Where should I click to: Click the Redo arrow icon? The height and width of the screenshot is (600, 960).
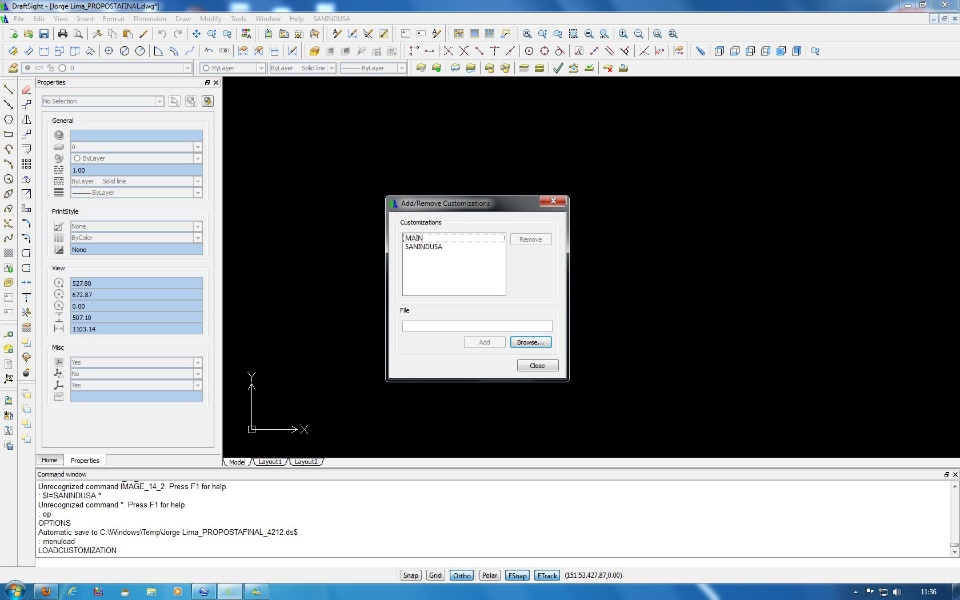pos(178,34)
